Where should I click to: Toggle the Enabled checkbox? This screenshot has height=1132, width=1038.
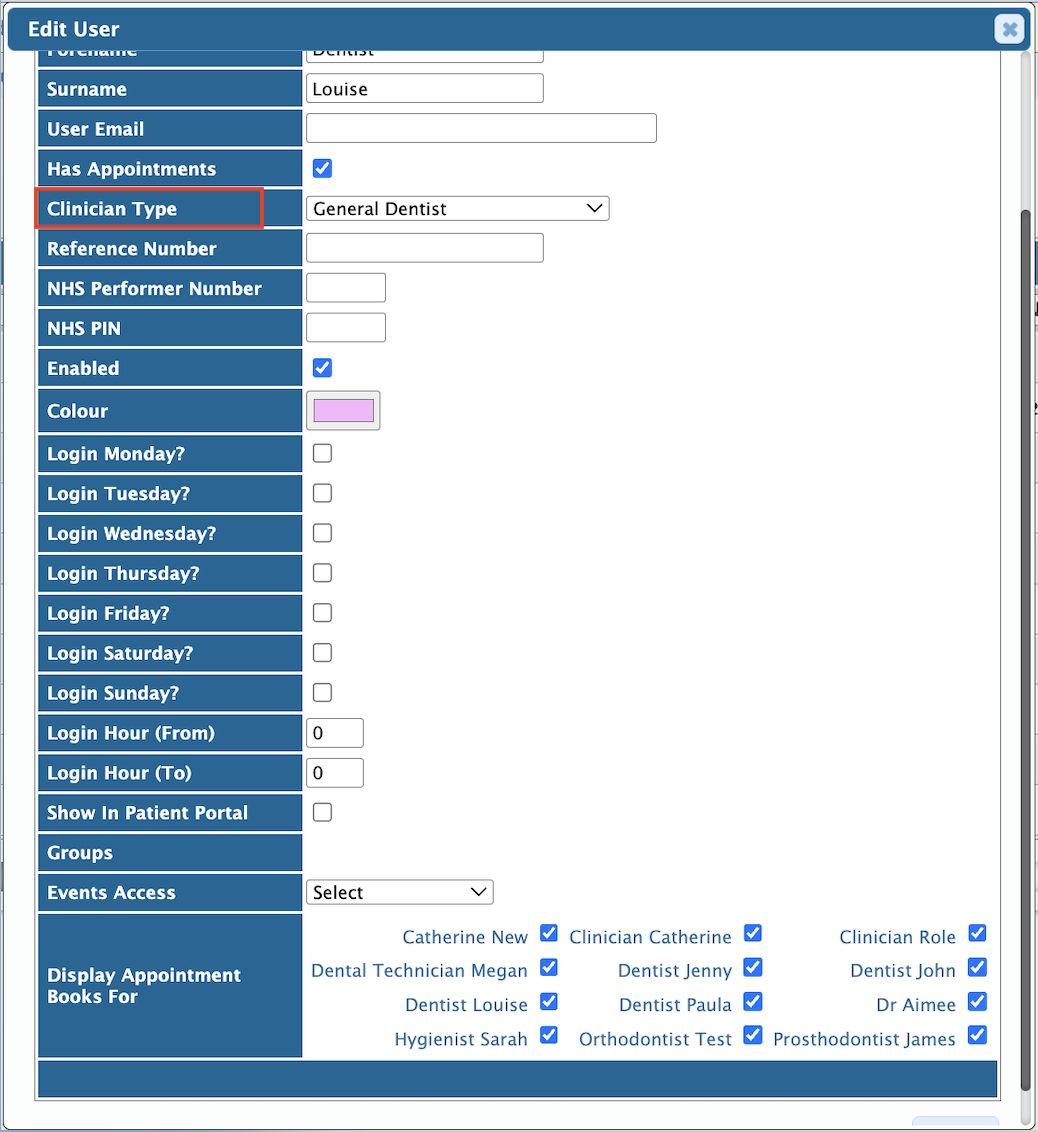[x=322, y=367]
